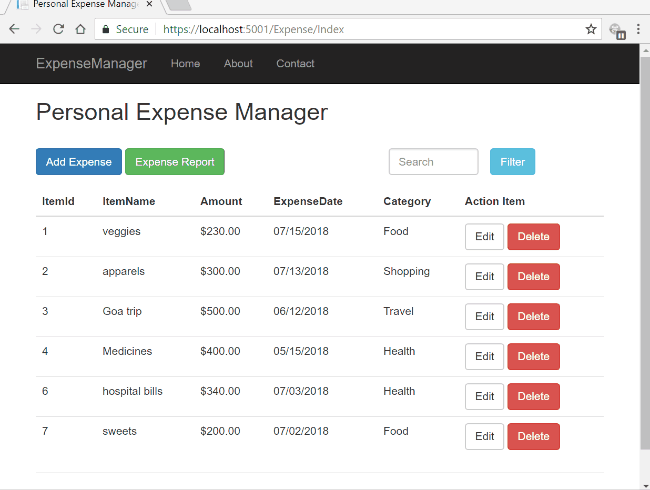Viewport: 650px width, 490px height.
Task: Click the browser back arrow
Action: pyautogui.click(x=14, y=29)
